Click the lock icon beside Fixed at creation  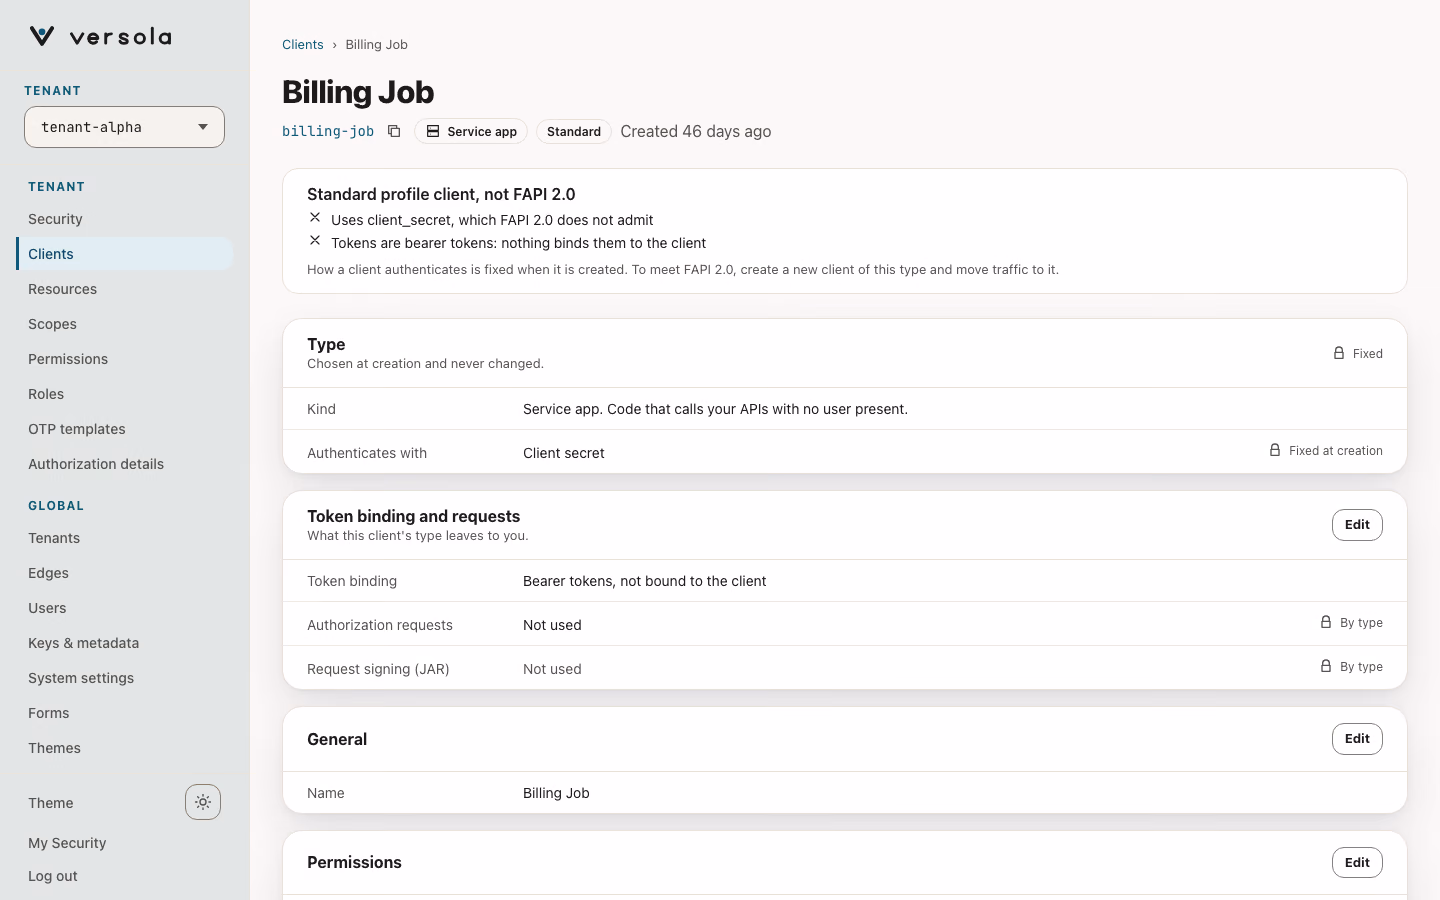tap(1275, 450)
